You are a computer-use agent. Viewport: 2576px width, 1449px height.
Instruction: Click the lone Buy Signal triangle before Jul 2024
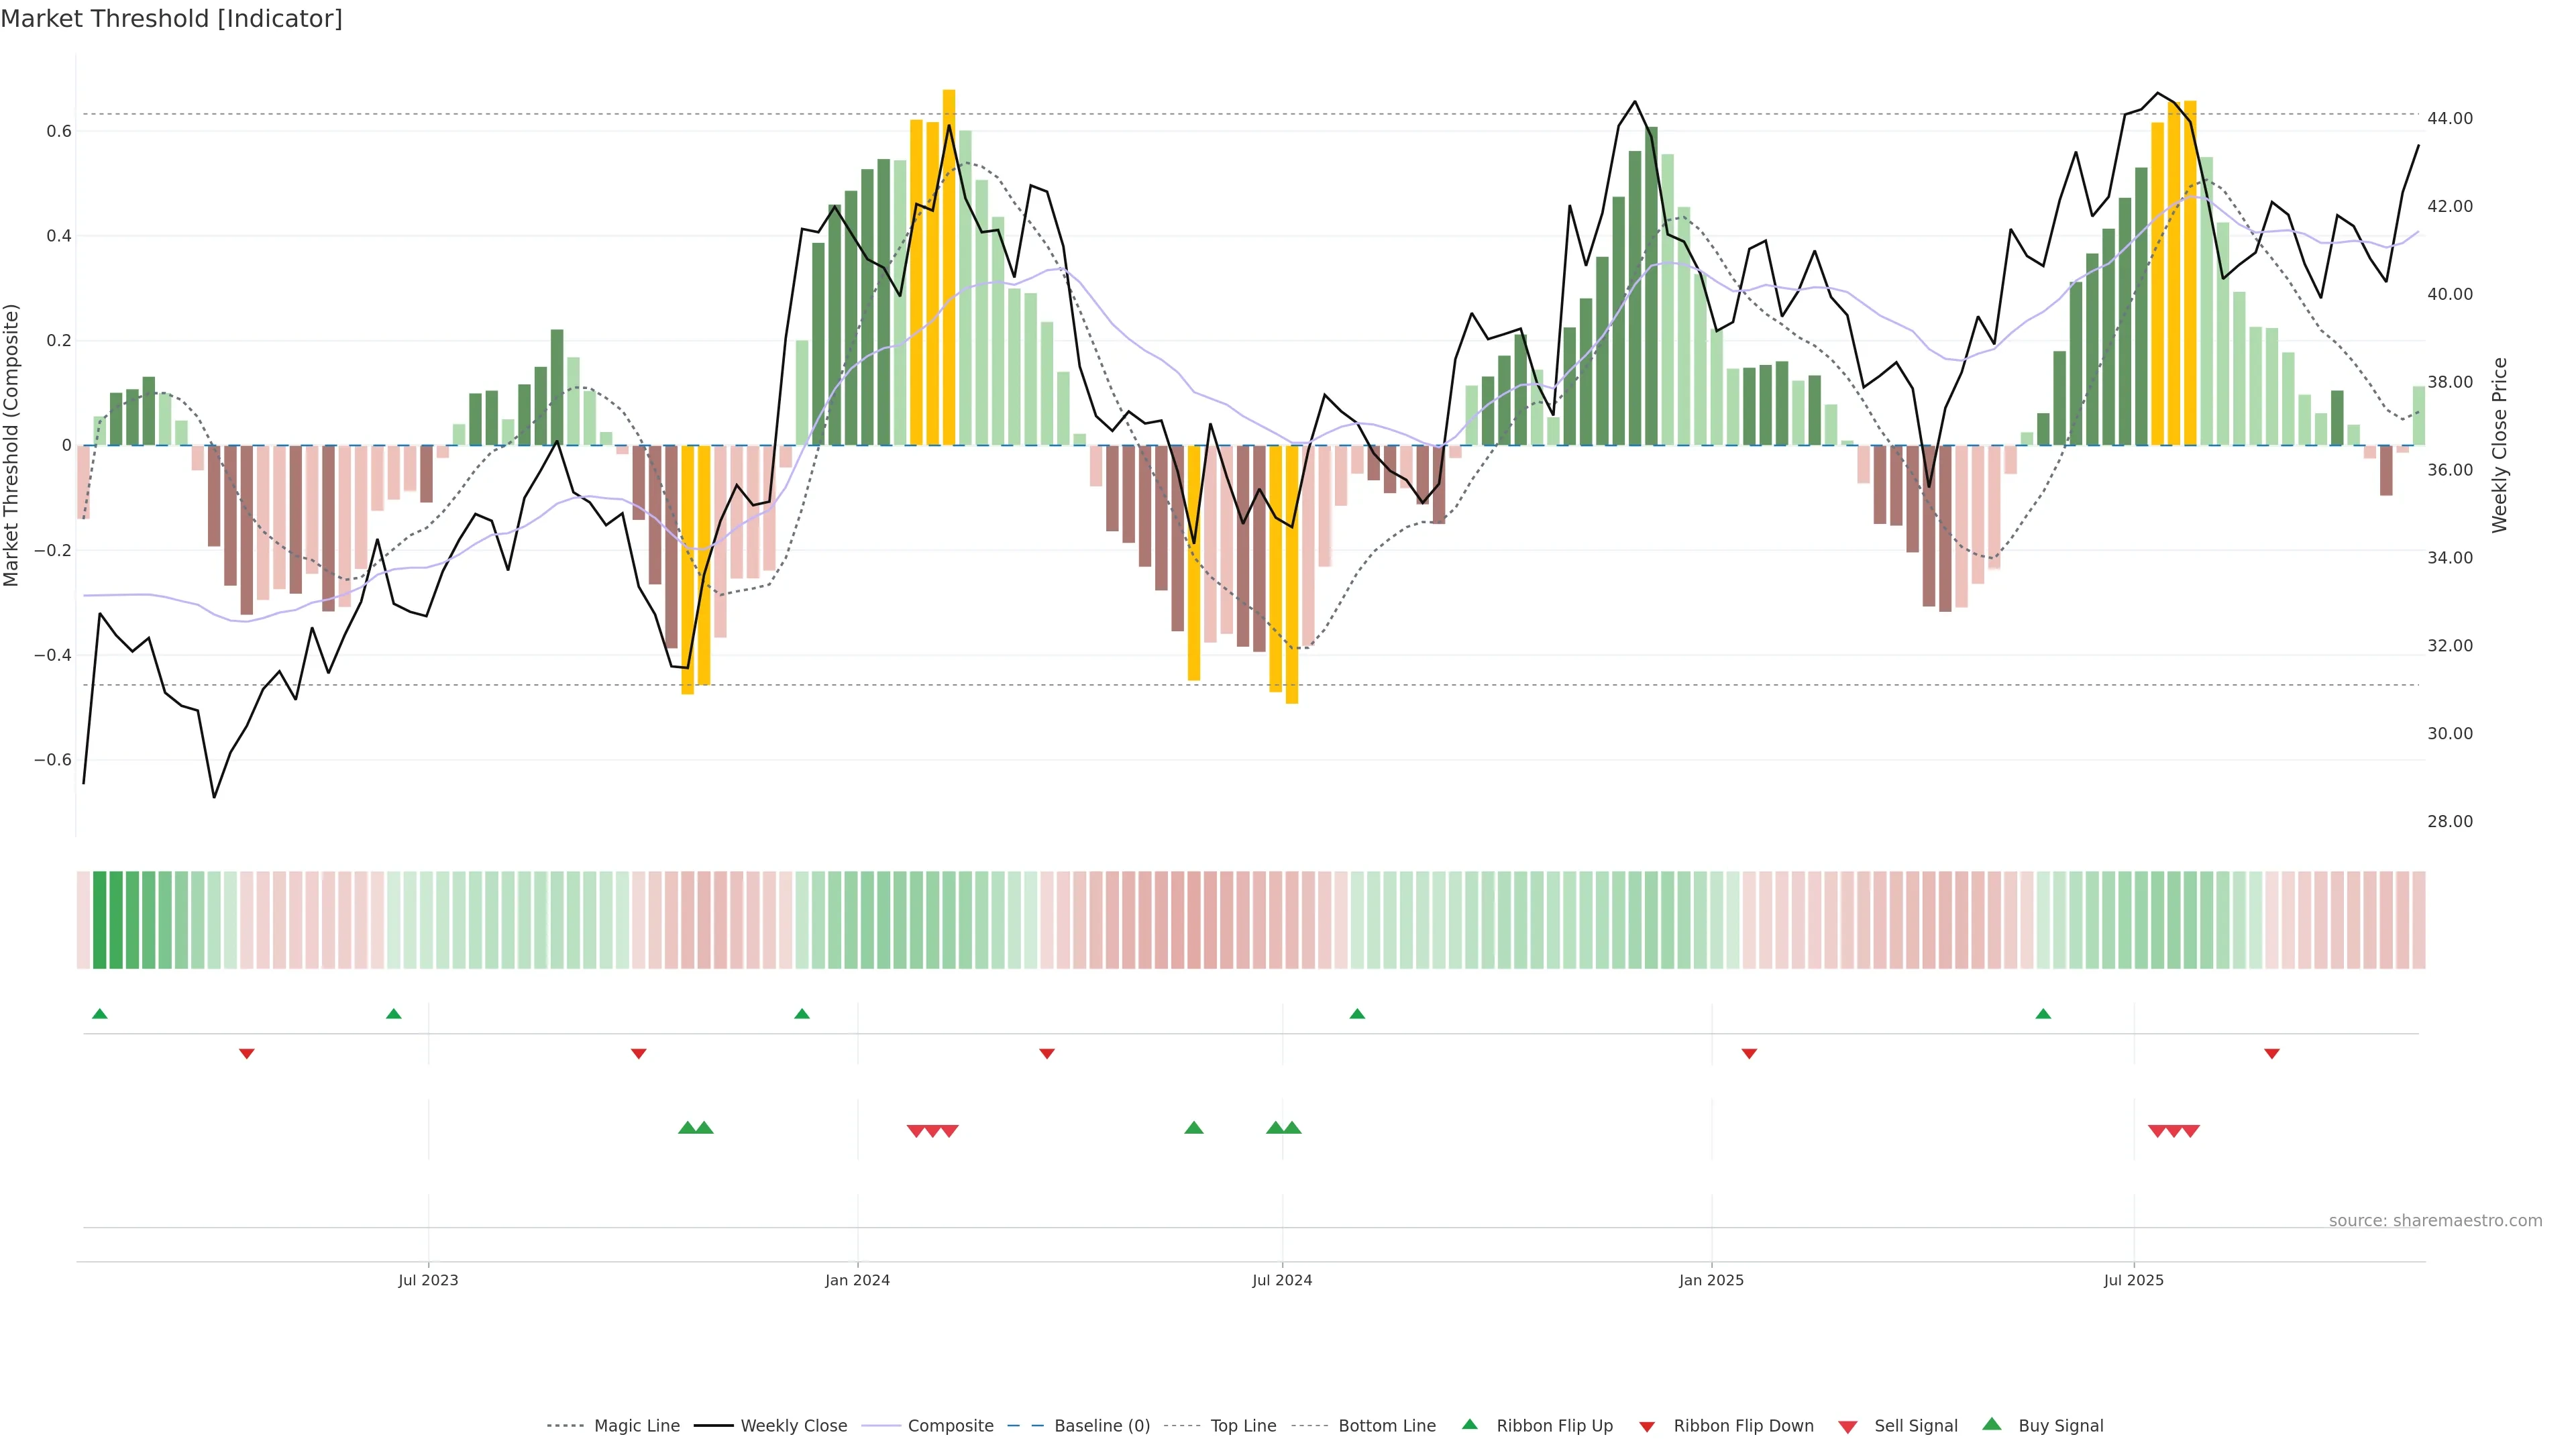(1193, 1128)
